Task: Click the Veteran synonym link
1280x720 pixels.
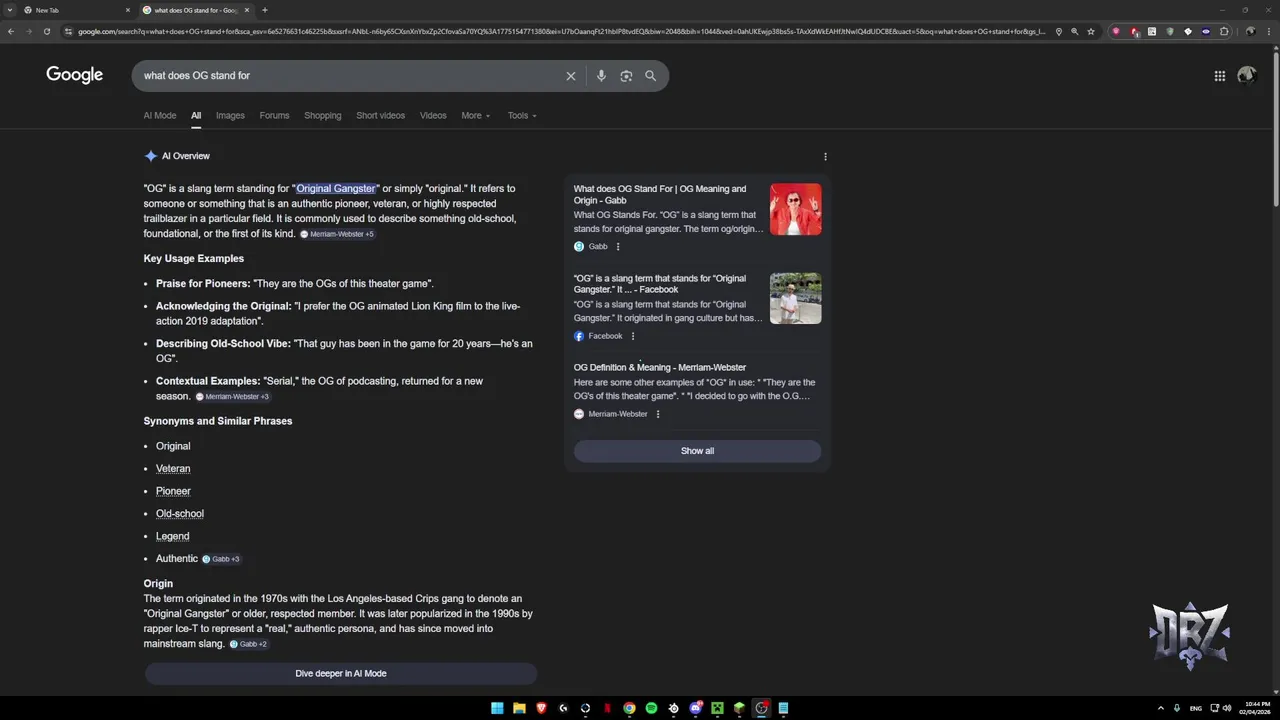Action: coord(173,469)
